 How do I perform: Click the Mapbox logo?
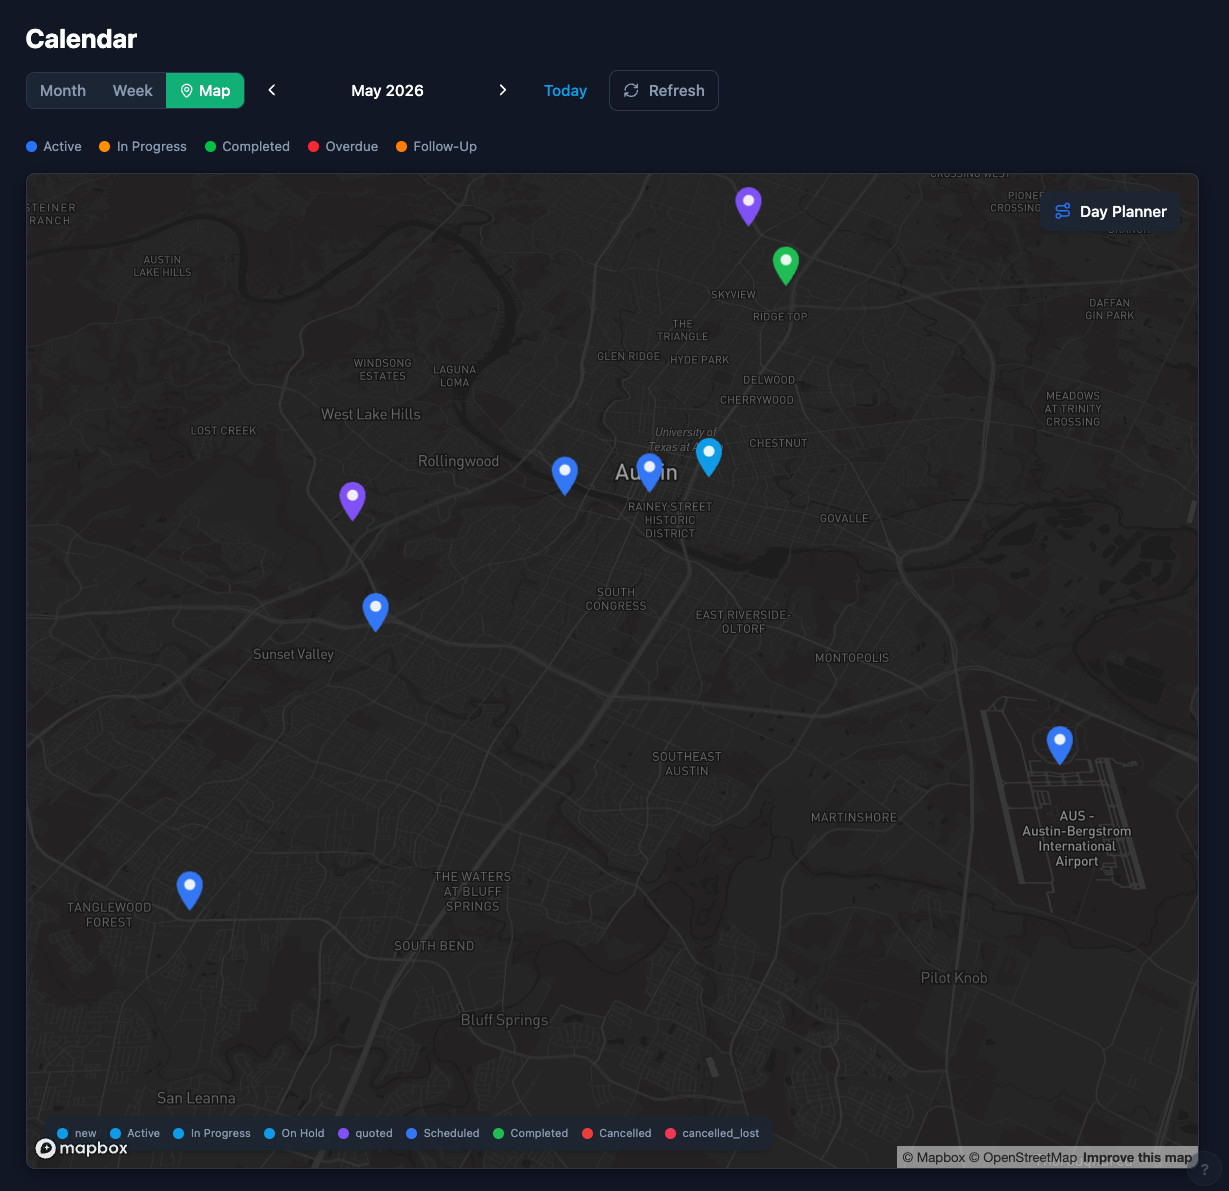(82, 1148)
